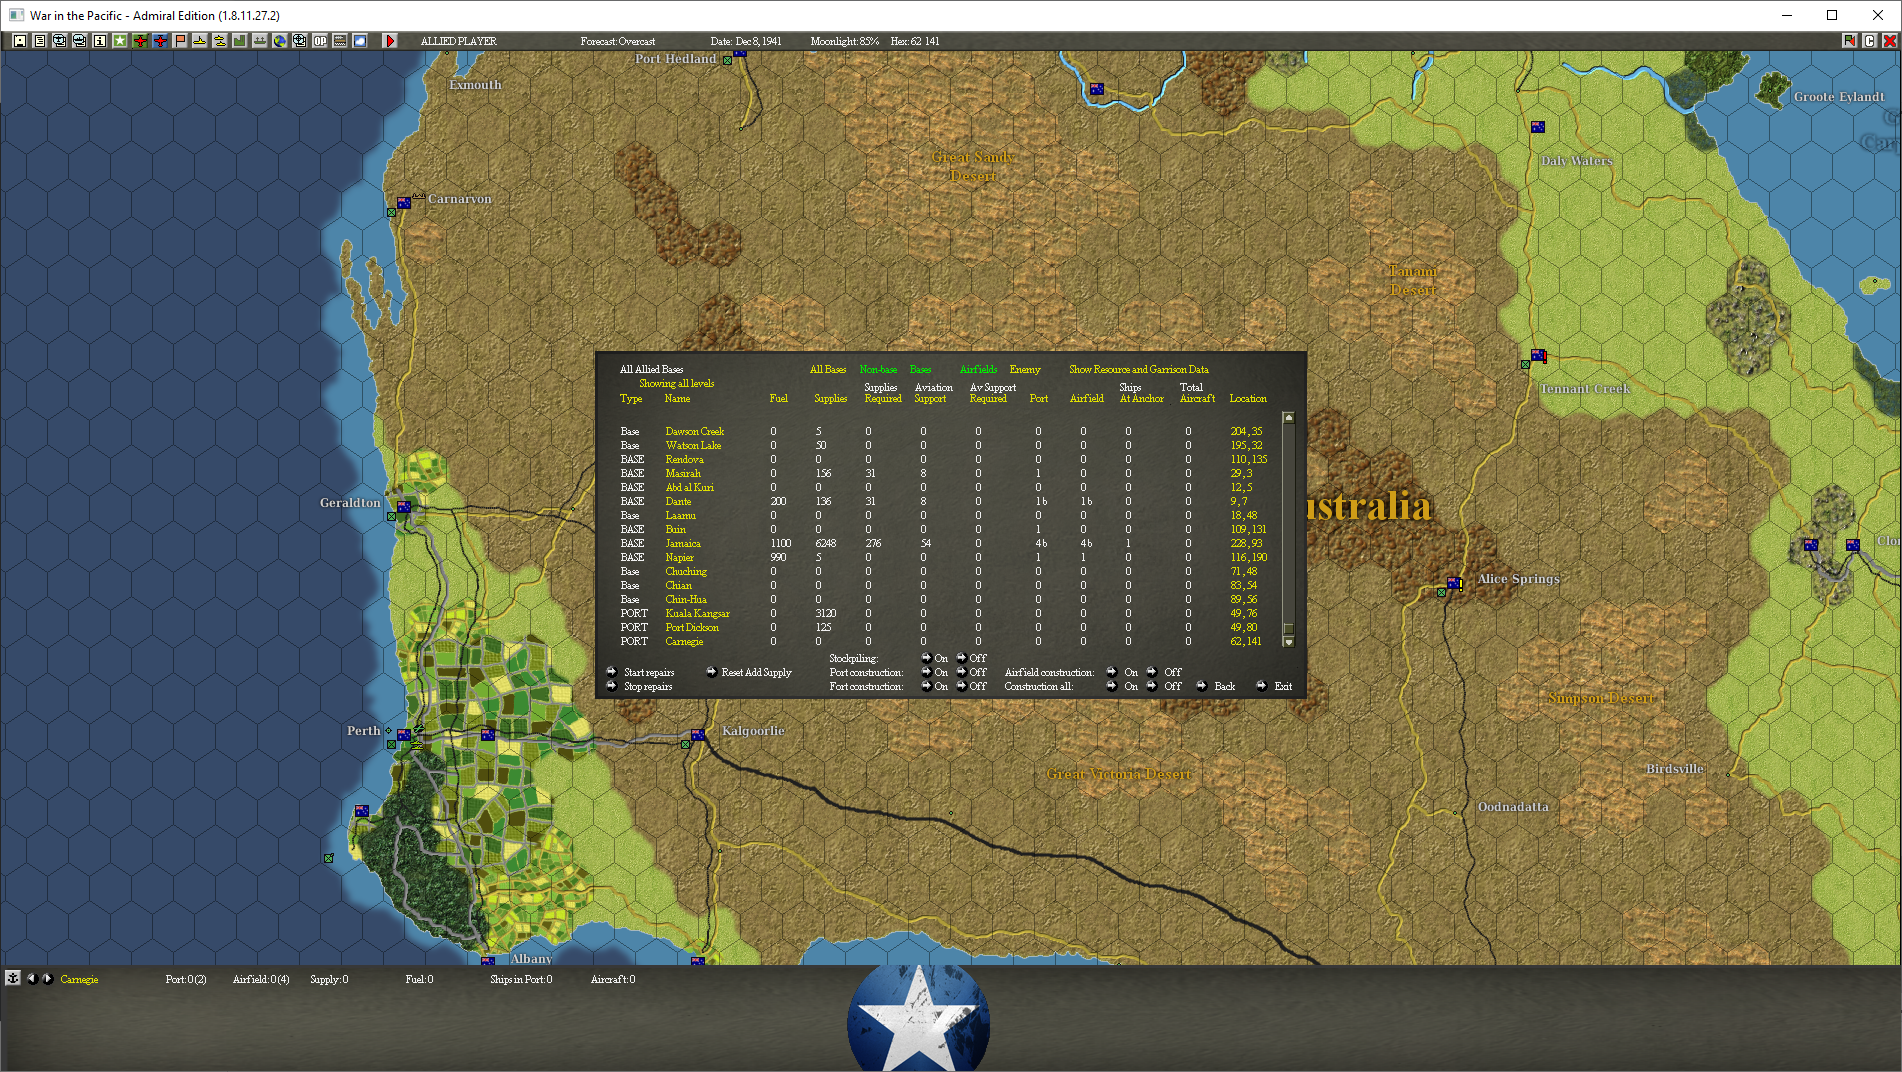Click the "Showing all levels" text
Viewport: 1902px width, 1072px height.
(677, 384)
